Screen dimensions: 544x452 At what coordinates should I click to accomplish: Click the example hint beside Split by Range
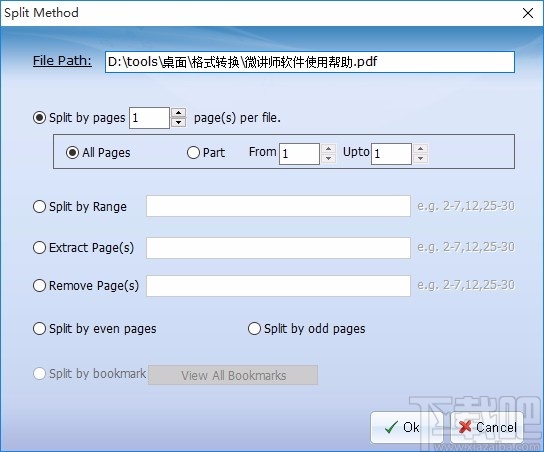point(466,206)
